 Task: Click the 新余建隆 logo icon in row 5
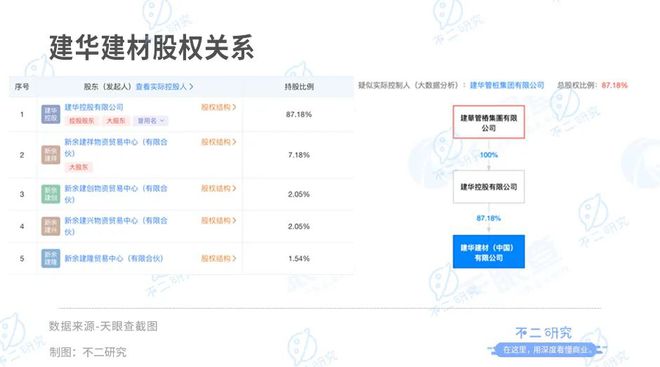click(x=51, y=258)
